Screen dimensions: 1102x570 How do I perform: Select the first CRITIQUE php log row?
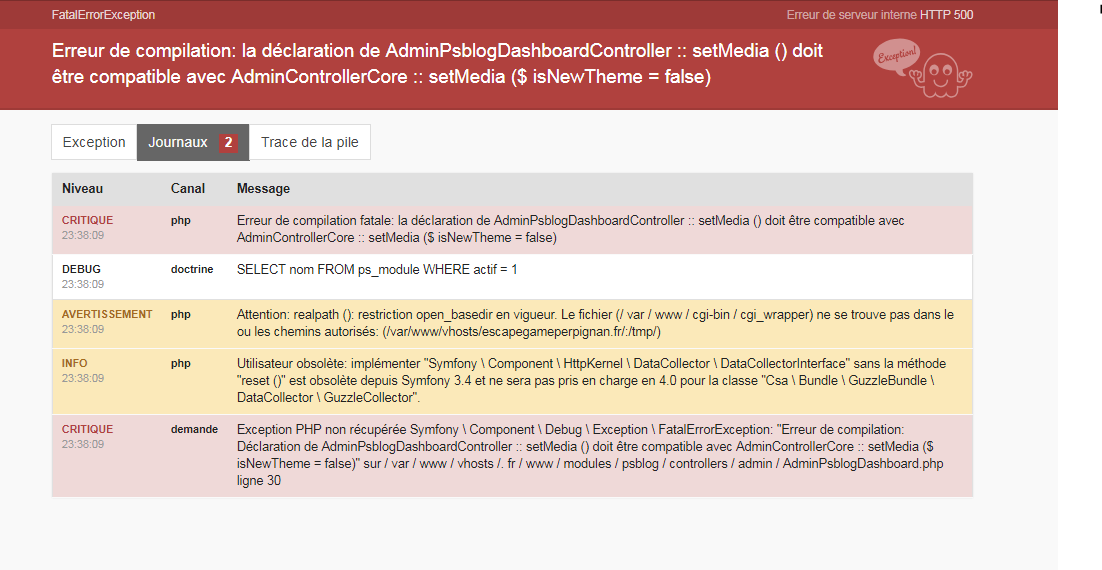click(512, 229)
